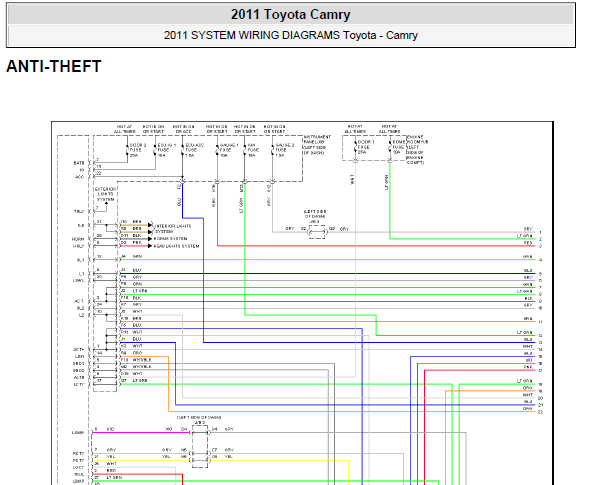Select the "GAUGE 1 FUSE" label
The image size is (608, 485).
pyautogui.click(x=229, y=148)
